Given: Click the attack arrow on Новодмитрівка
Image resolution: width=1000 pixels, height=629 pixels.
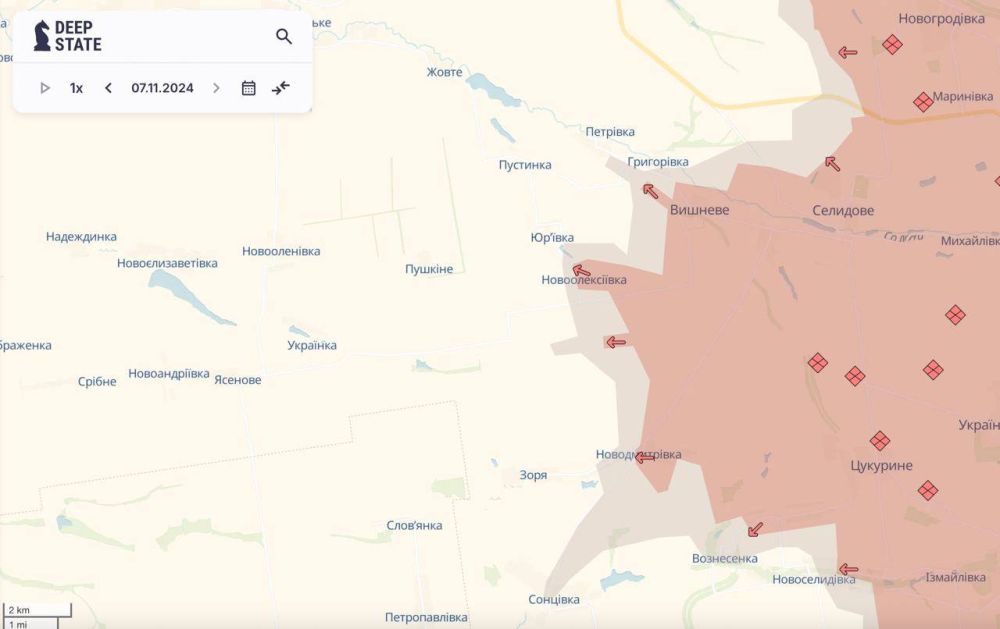Looking at the screenshot, I should pos(645,457).
